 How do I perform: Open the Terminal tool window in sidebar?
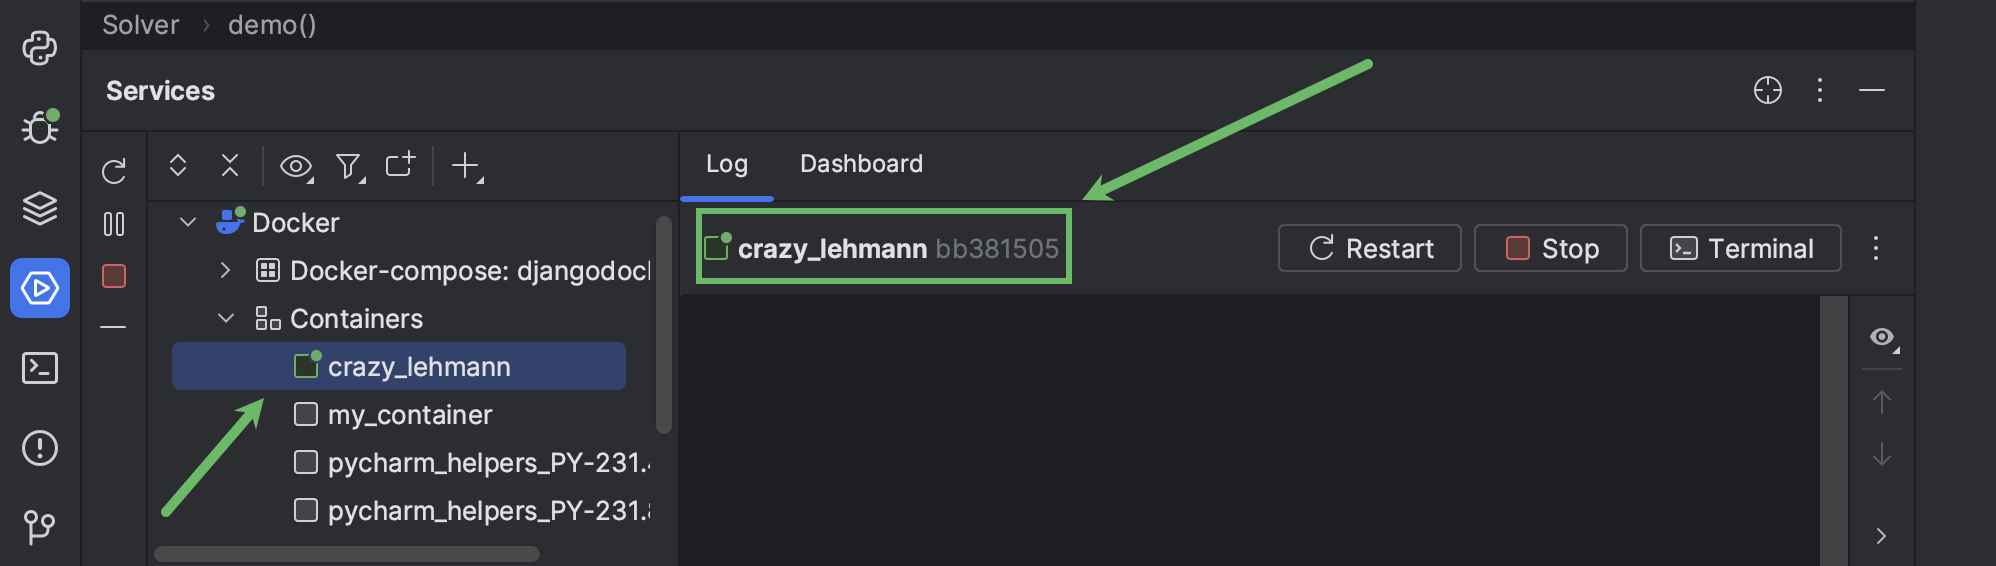(40, 368)
